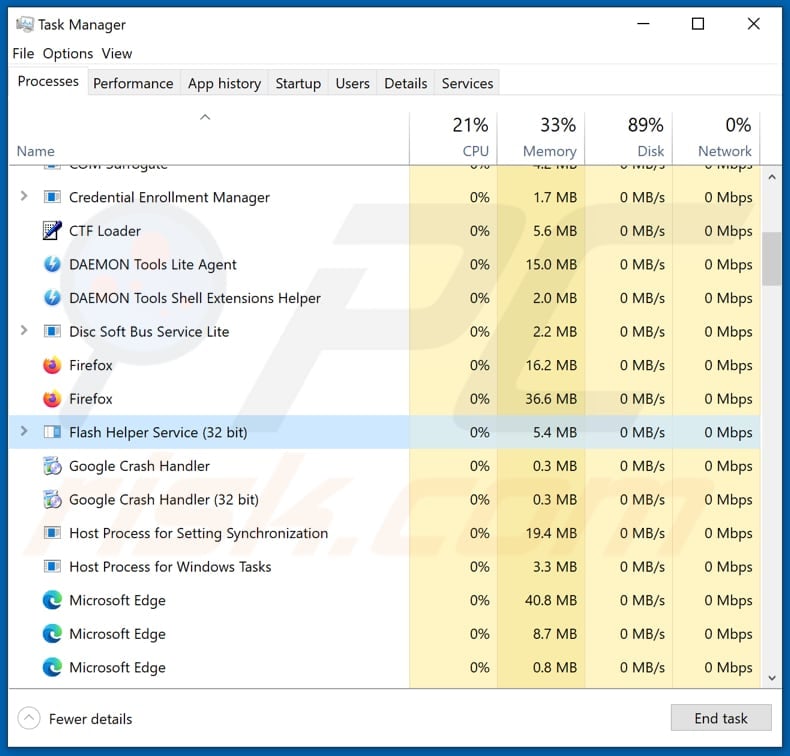The width and height of the screenshot is (790, 756).
Task: Sort processes by the Memory column header
Action: click(540, 138)
